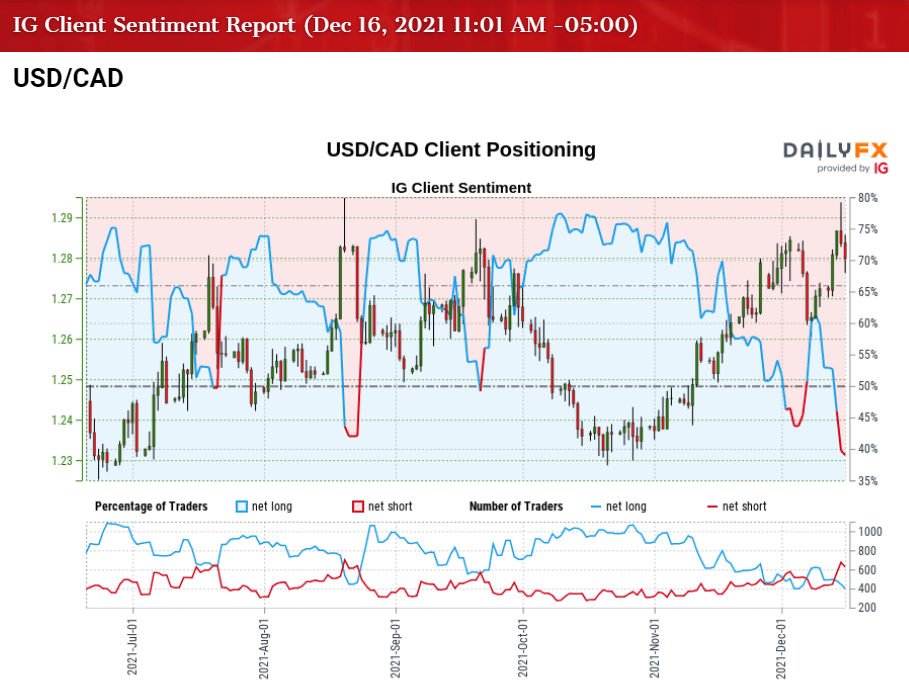Click the 50% sentiment axis label

(x=868, y=386)
